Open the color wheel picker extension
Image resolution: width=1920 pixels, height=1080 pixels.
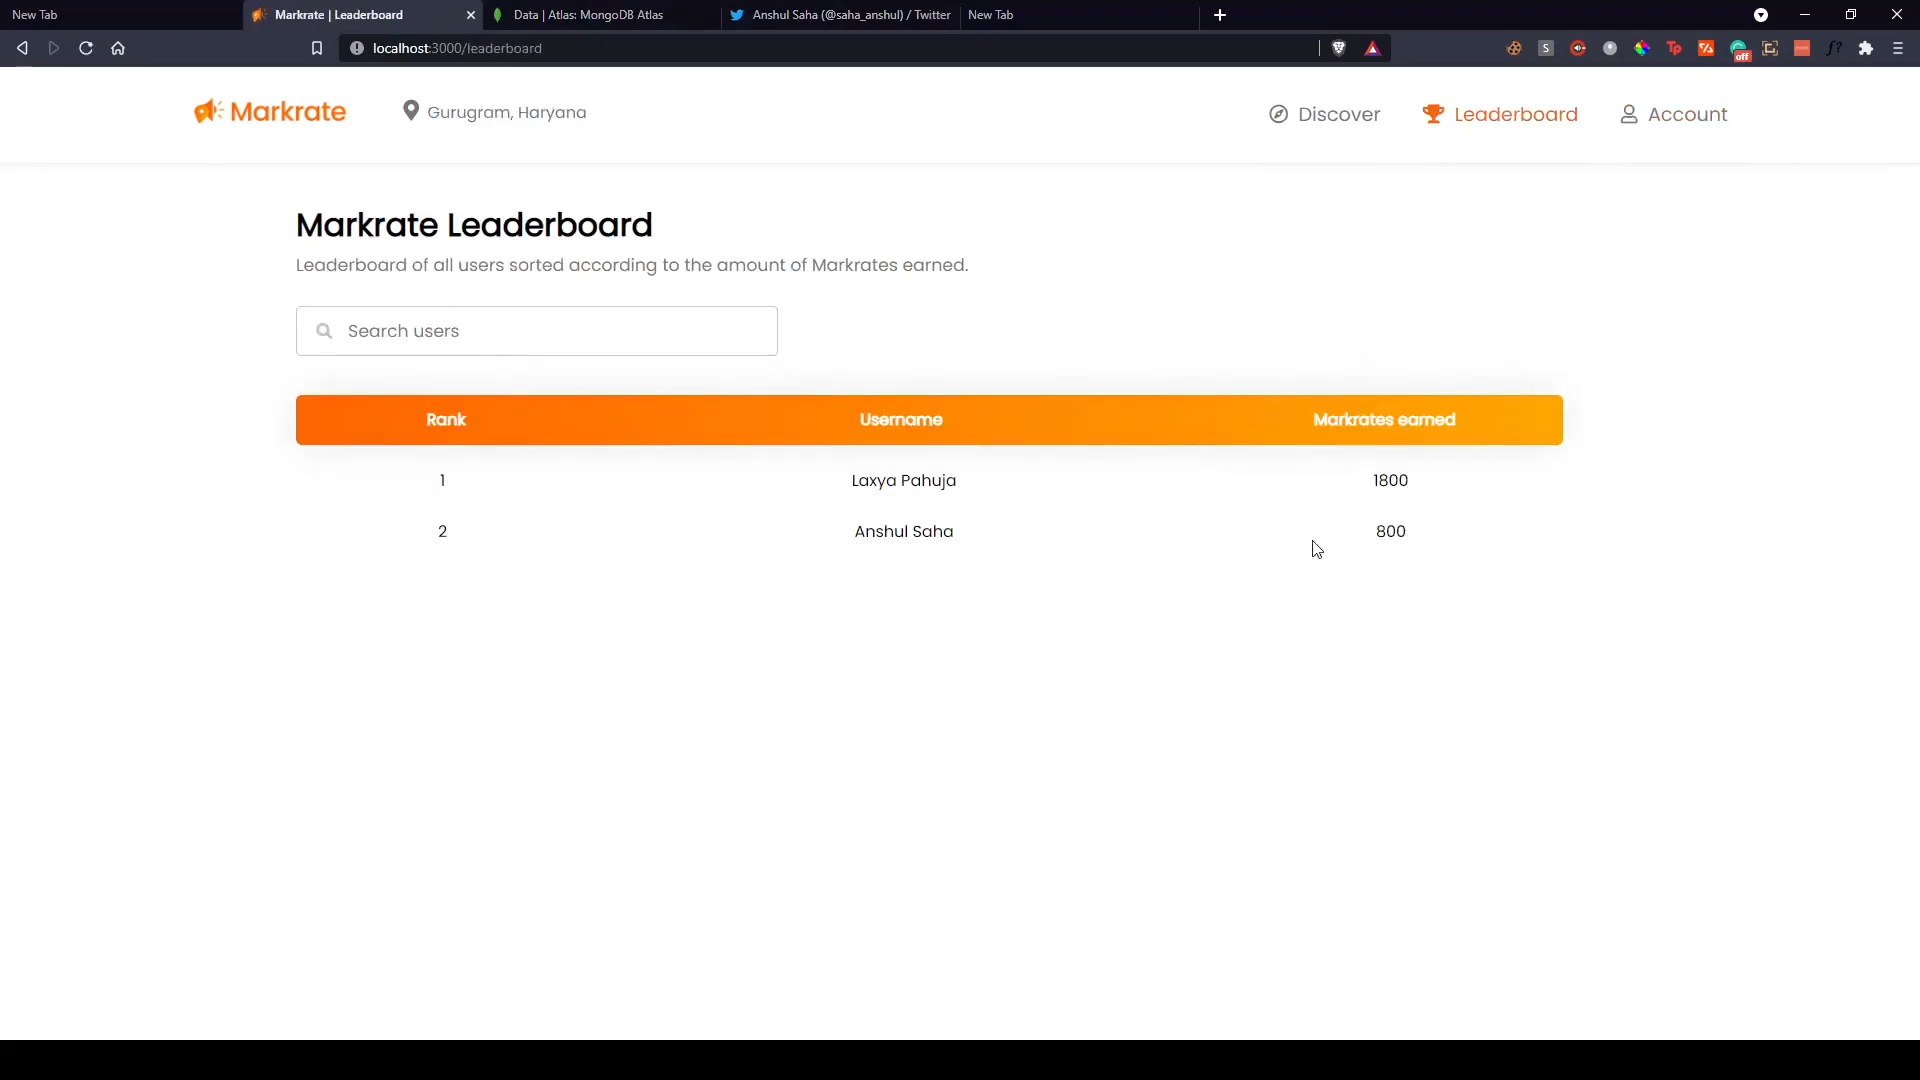(1642, 48)
